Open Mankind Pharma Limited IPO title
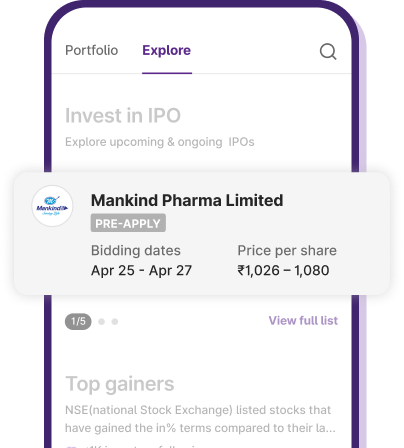 (x=187, y=200)
